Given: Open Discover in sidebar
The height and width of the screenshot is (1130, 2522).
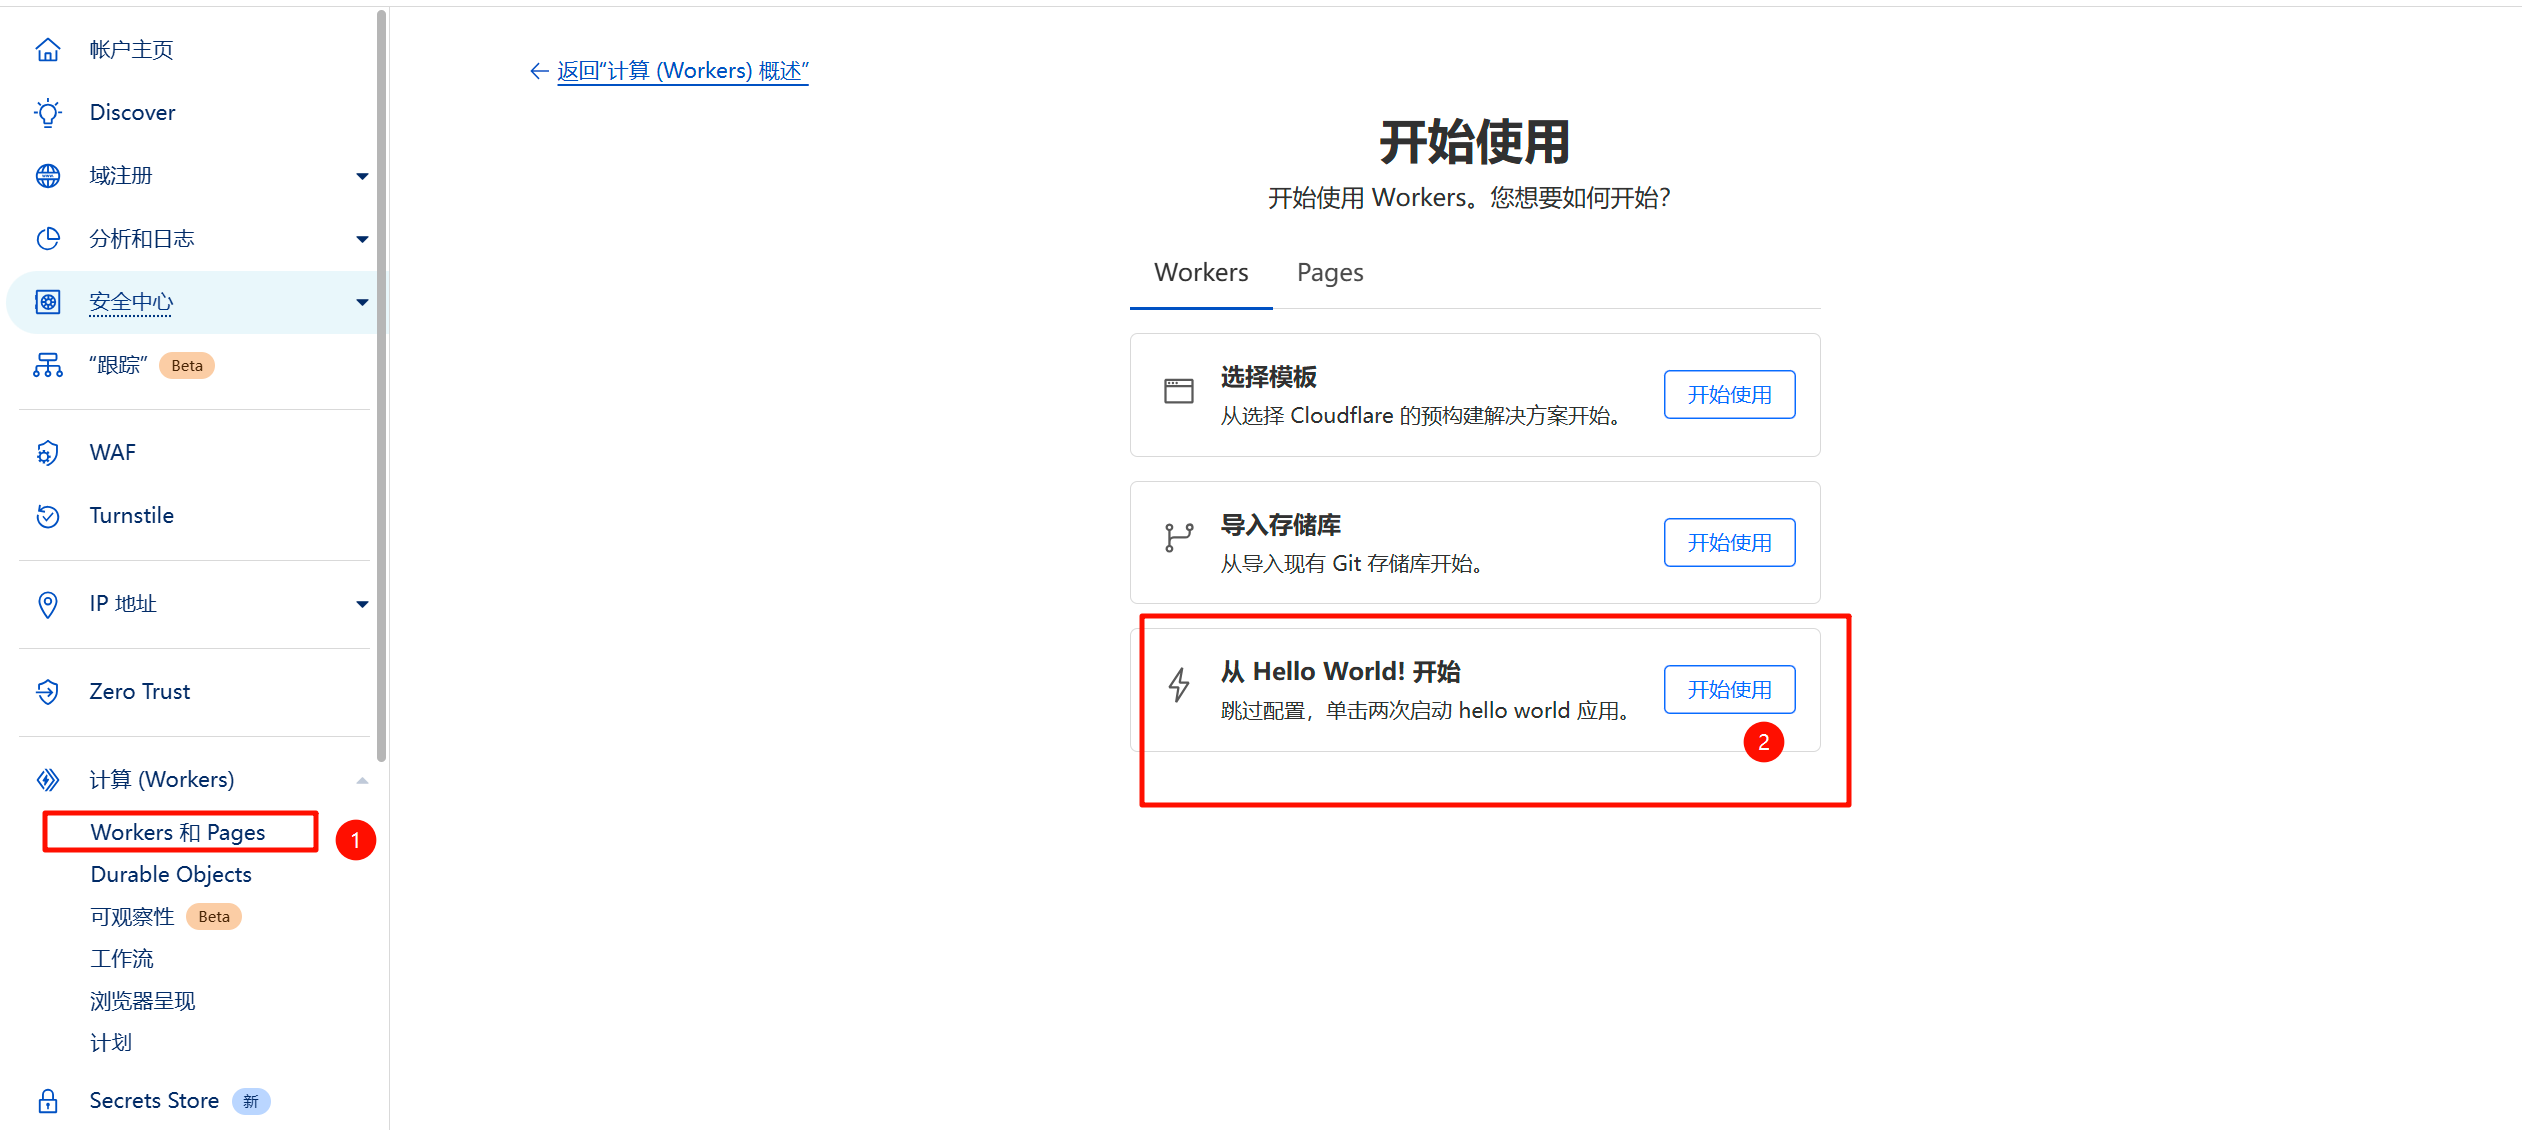Looking at the screenshot, I should click(132, 112).
